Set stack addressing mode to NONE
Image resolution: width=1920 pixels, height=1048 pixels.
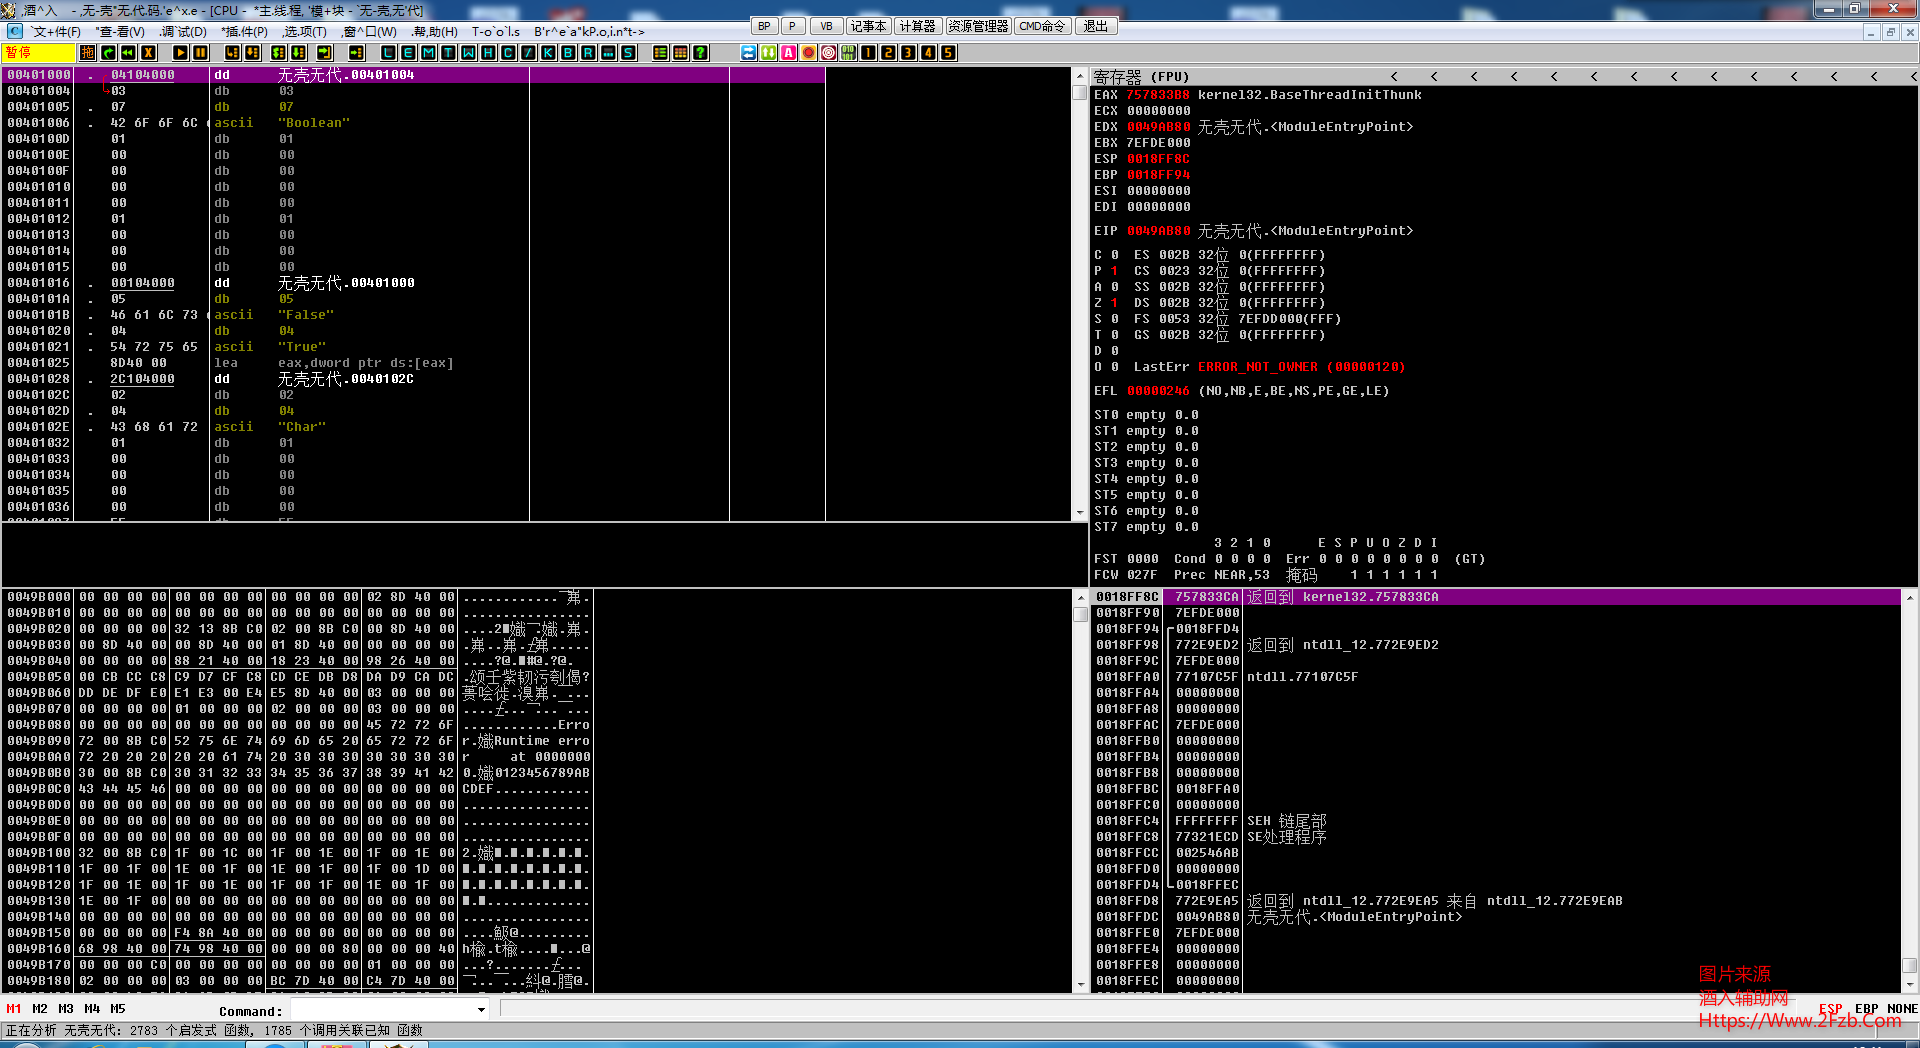1902,1009
